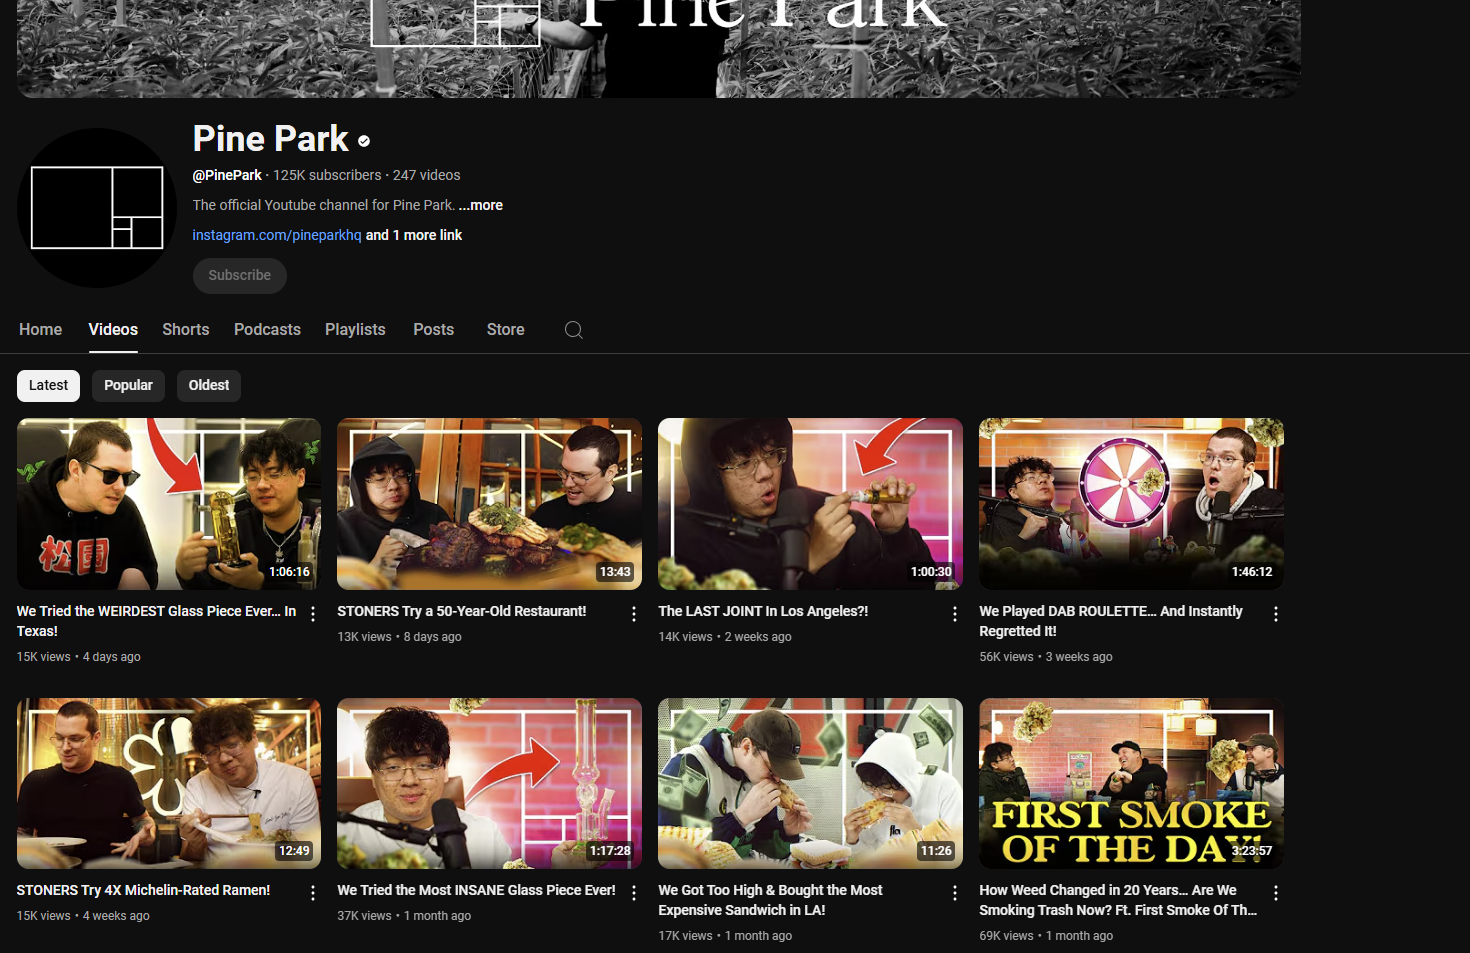Screen dimensions: 1470x953
Task: Play the 1:00:30 LAST JOINT thumbnail
Action: click(x=810, y=504)
